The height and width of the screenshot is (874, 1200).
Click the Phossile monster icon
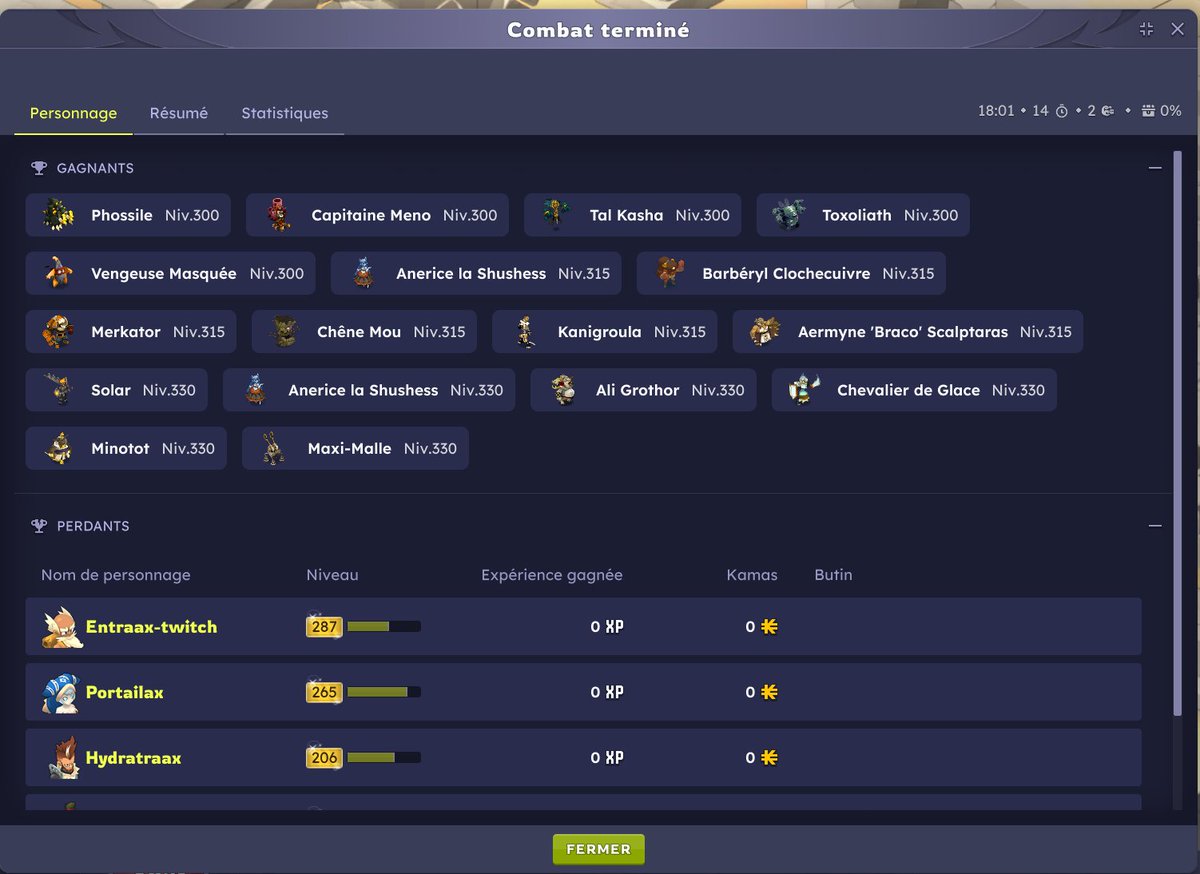pyautogui.click(x=59, y=215)
